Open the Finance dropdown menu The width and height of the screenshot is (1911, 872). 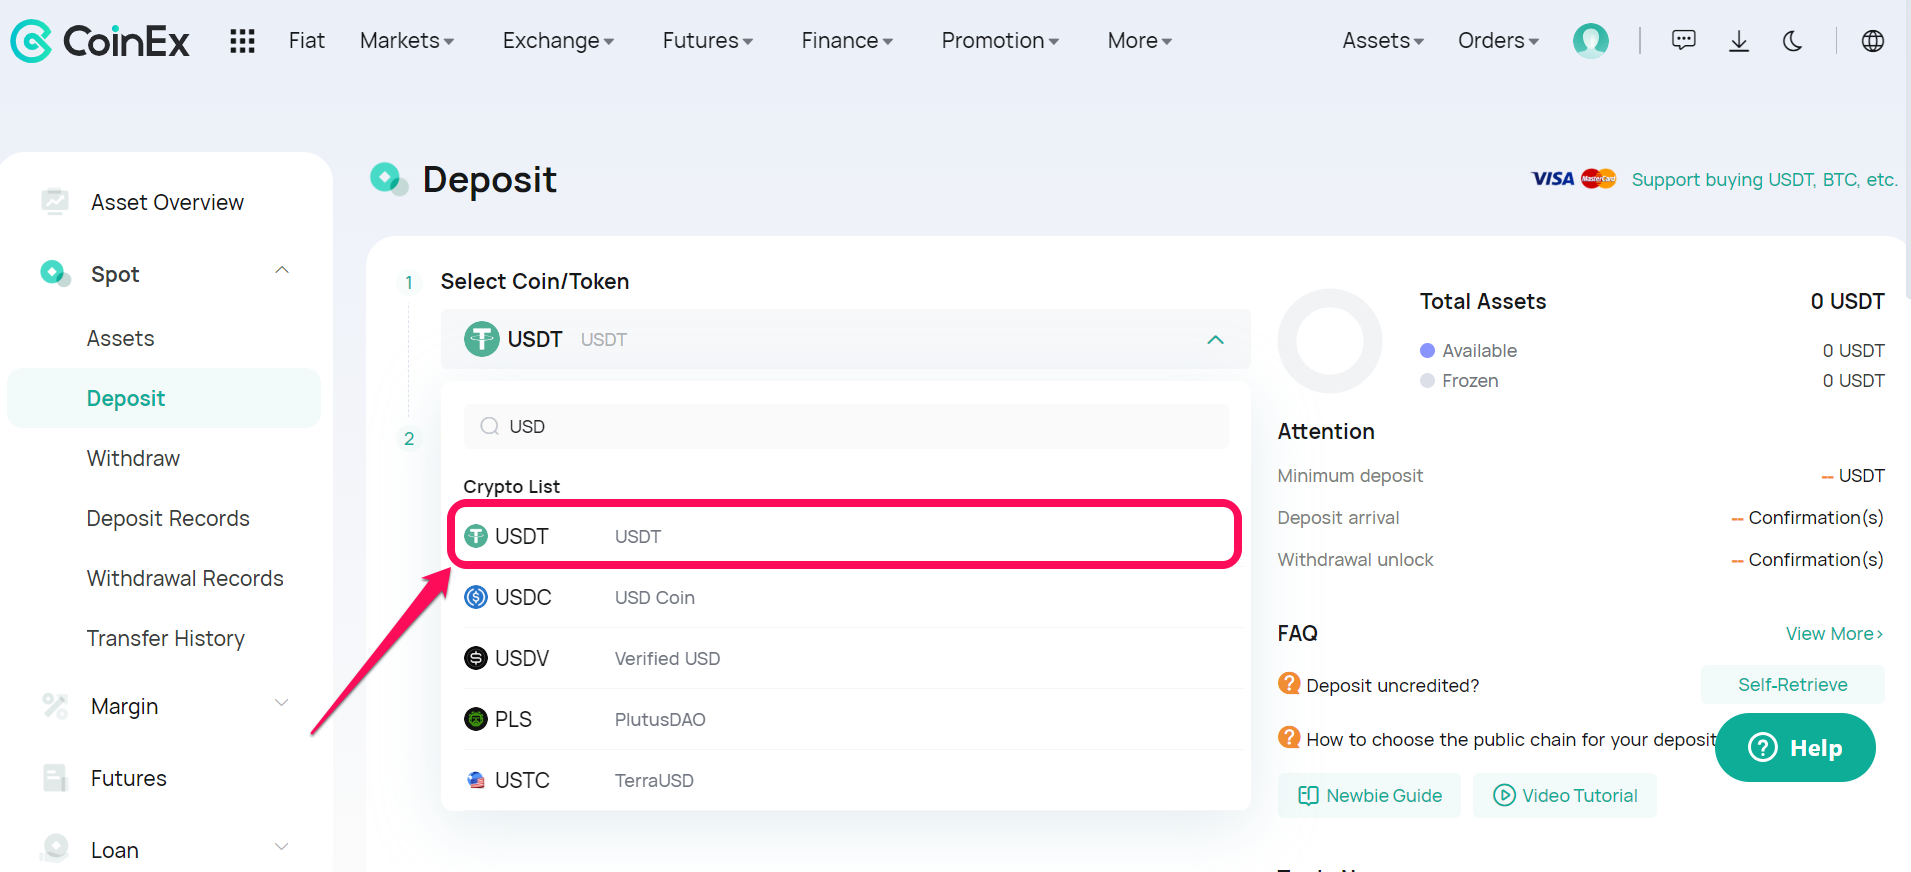pyautogui.click(x=847, y=41)
